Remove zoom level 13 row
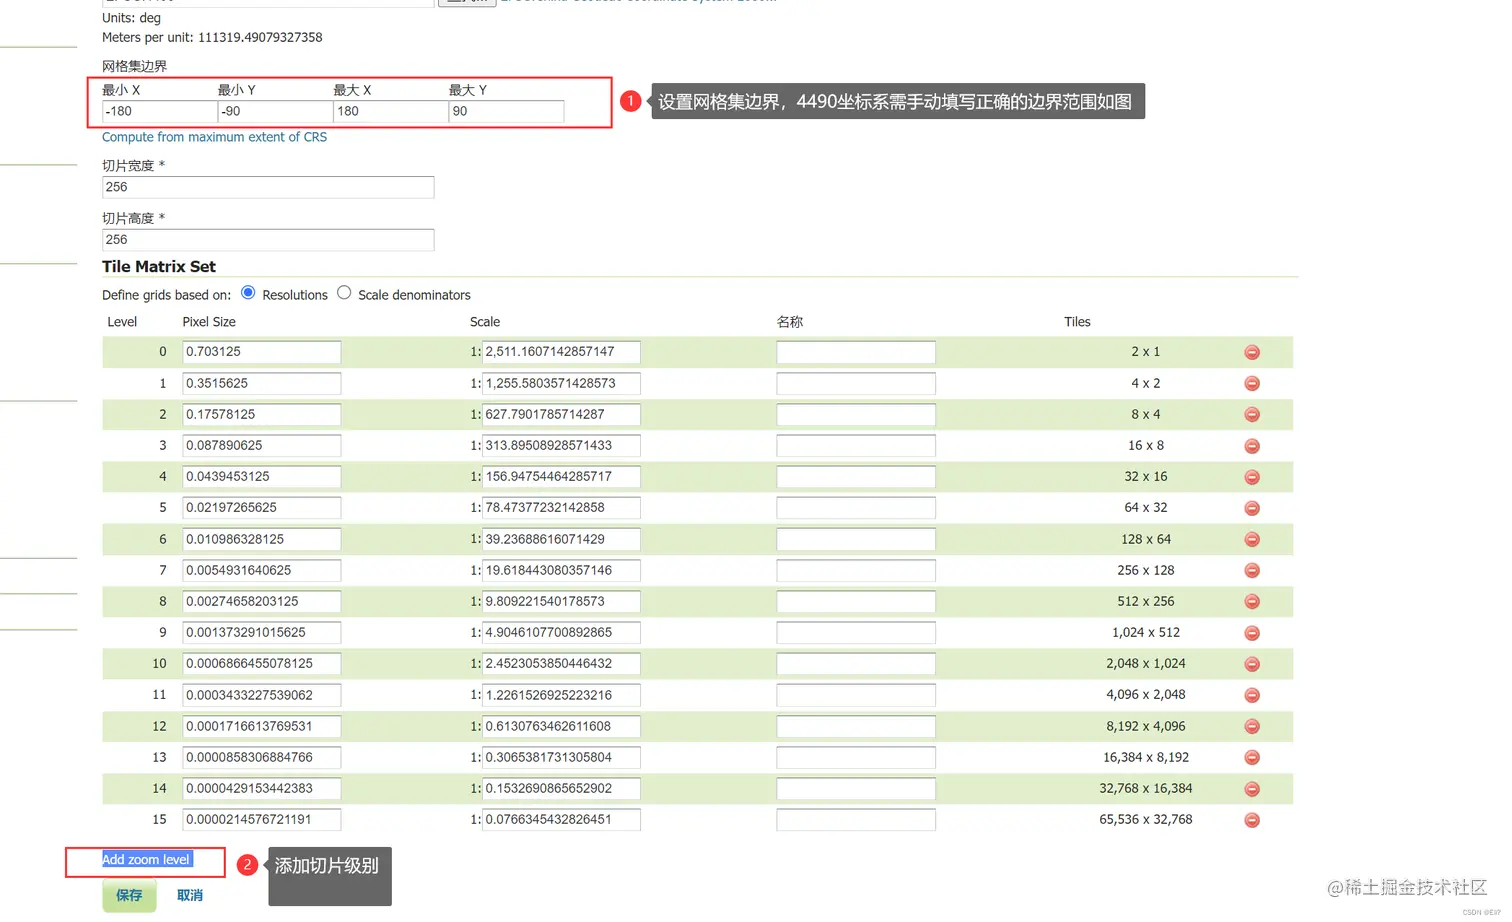This screenshot has width=1512, height=922. point(1251,757)
